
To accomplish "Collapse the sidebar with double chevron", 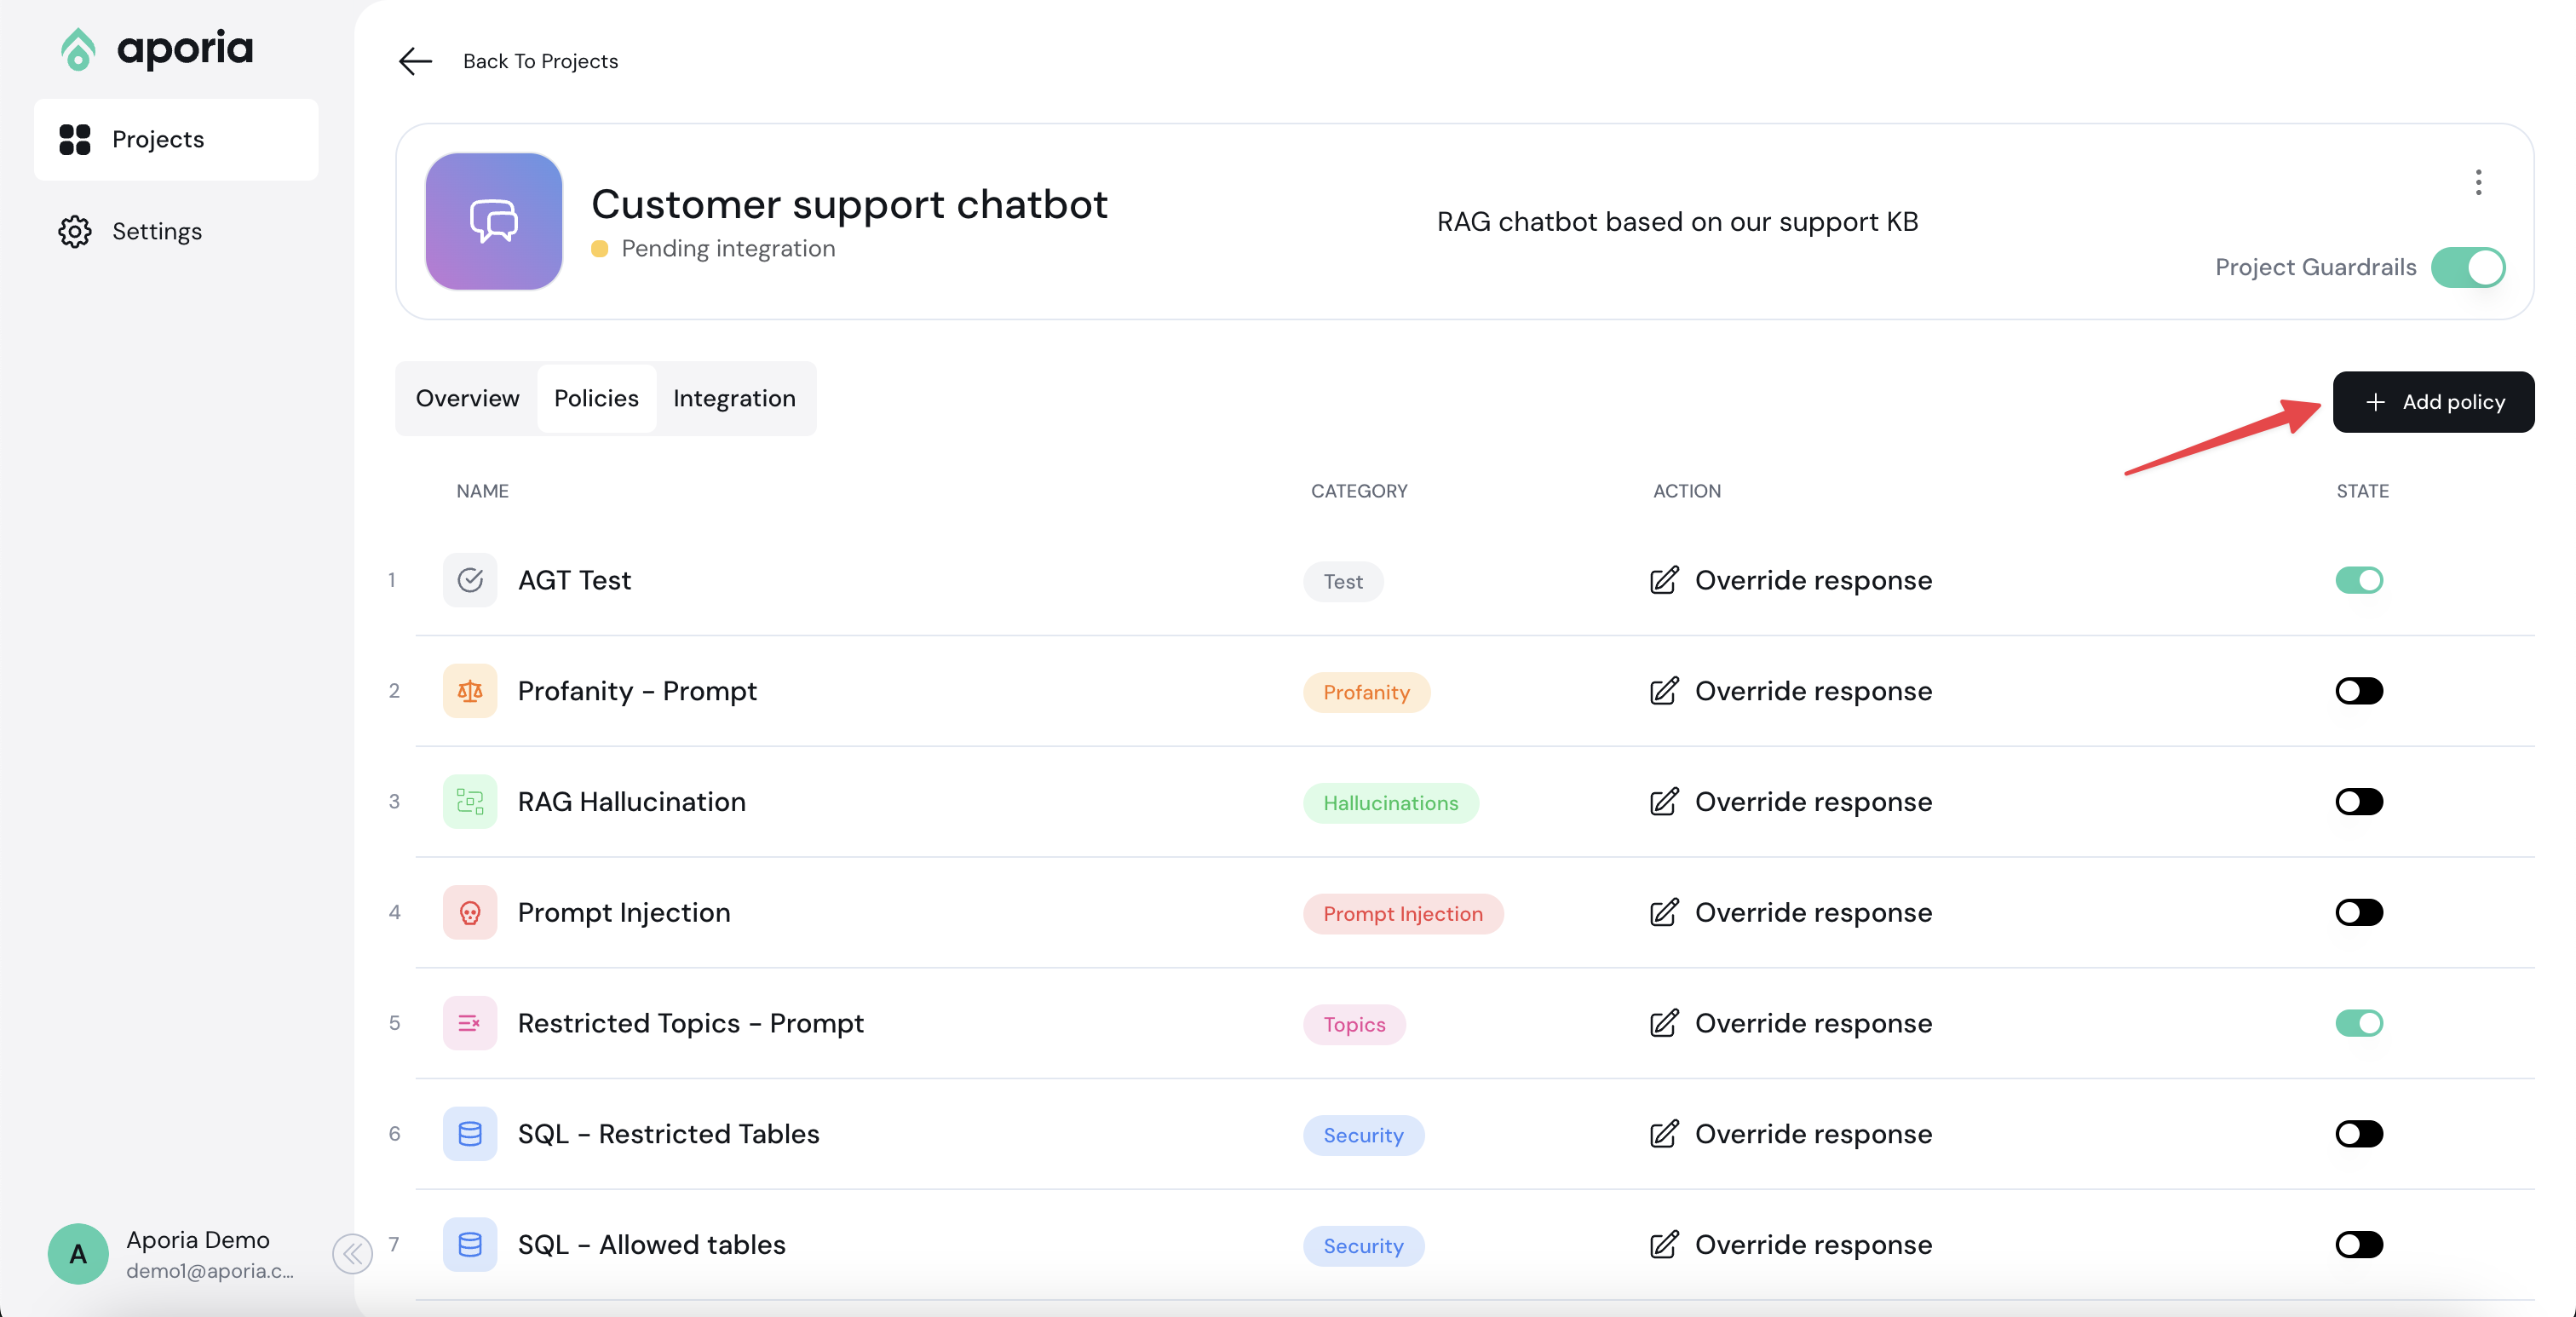I will coord(352,1253).
